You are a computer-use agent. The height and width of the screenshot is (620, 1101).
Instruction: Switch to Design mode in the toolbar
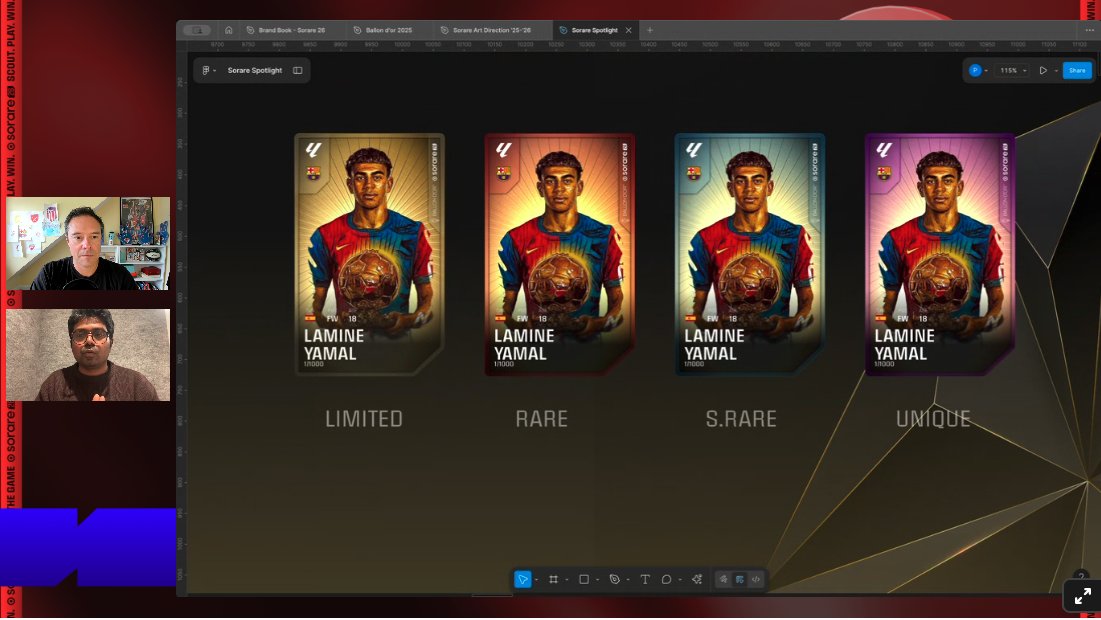(739, 579)
